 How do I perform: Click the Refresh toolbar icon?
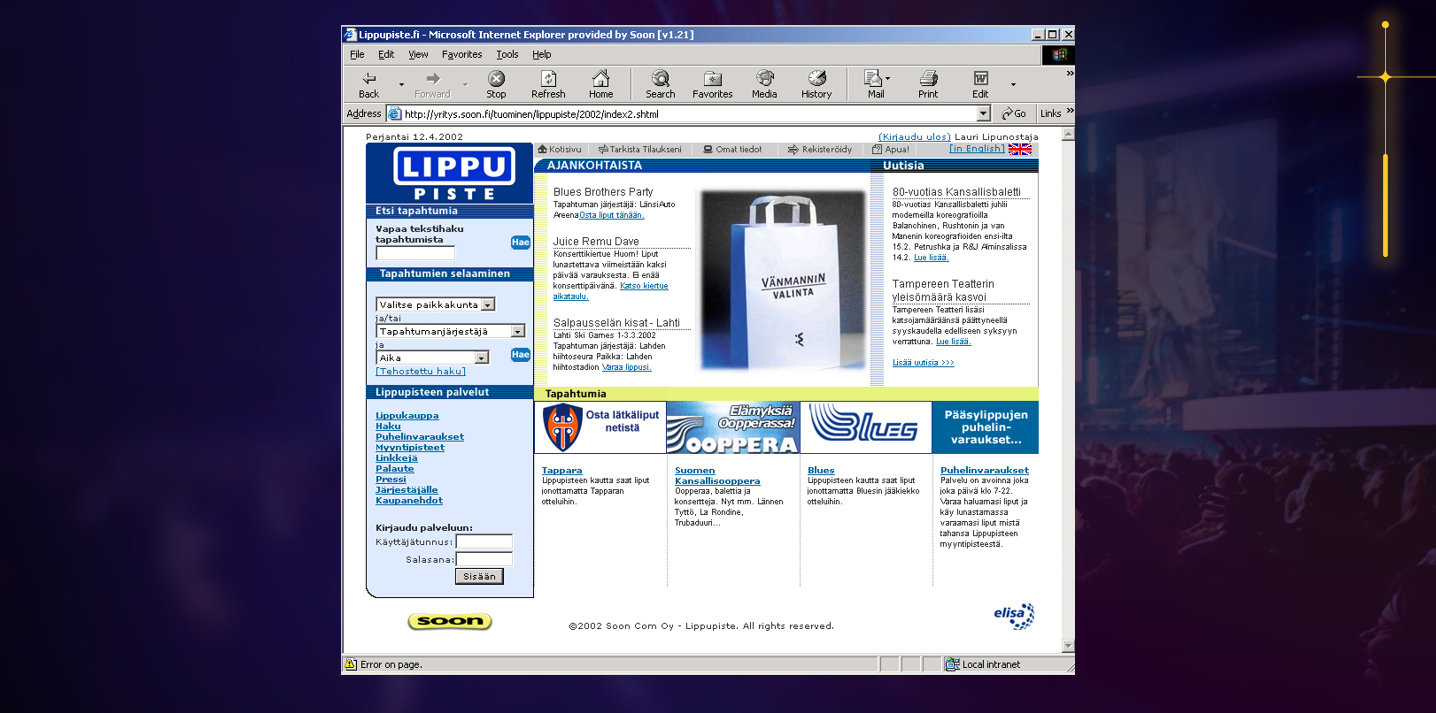click(548, 84)
